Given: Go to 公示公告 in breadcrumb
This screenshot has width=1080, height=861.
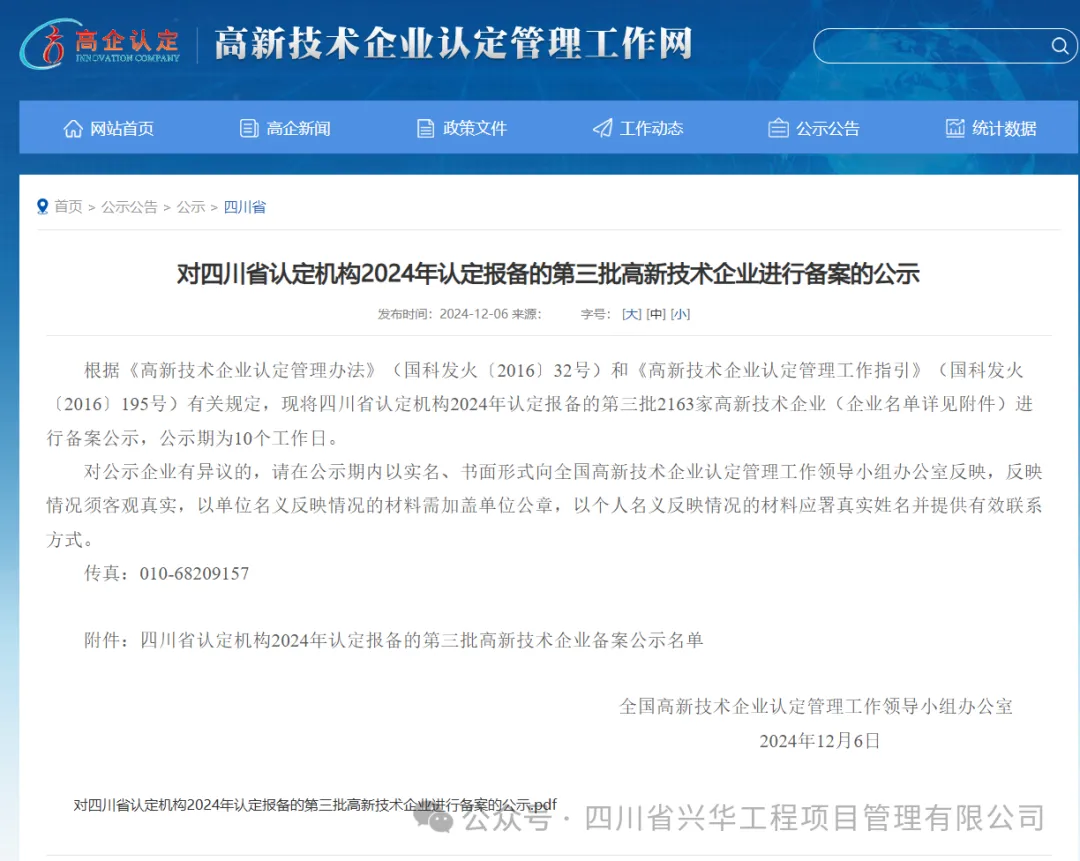Looking at the screenshot, I should [x=129, y=207].
